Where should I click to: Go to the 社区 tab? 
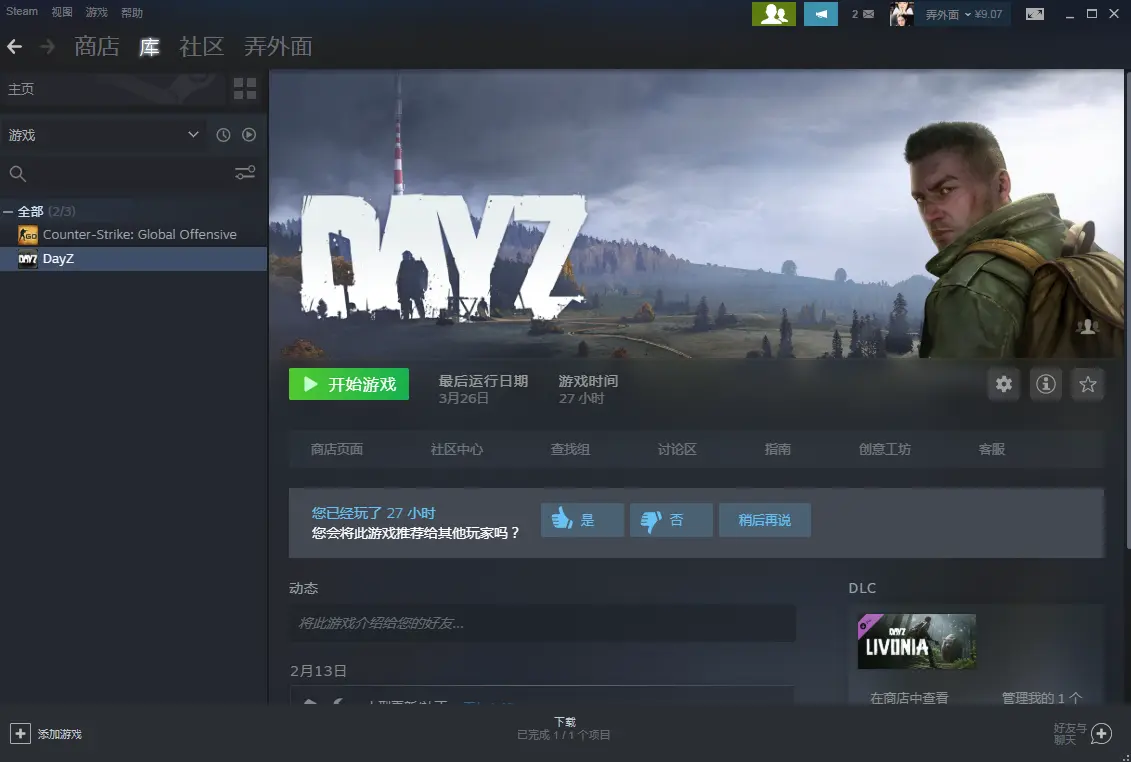(201, 47)
